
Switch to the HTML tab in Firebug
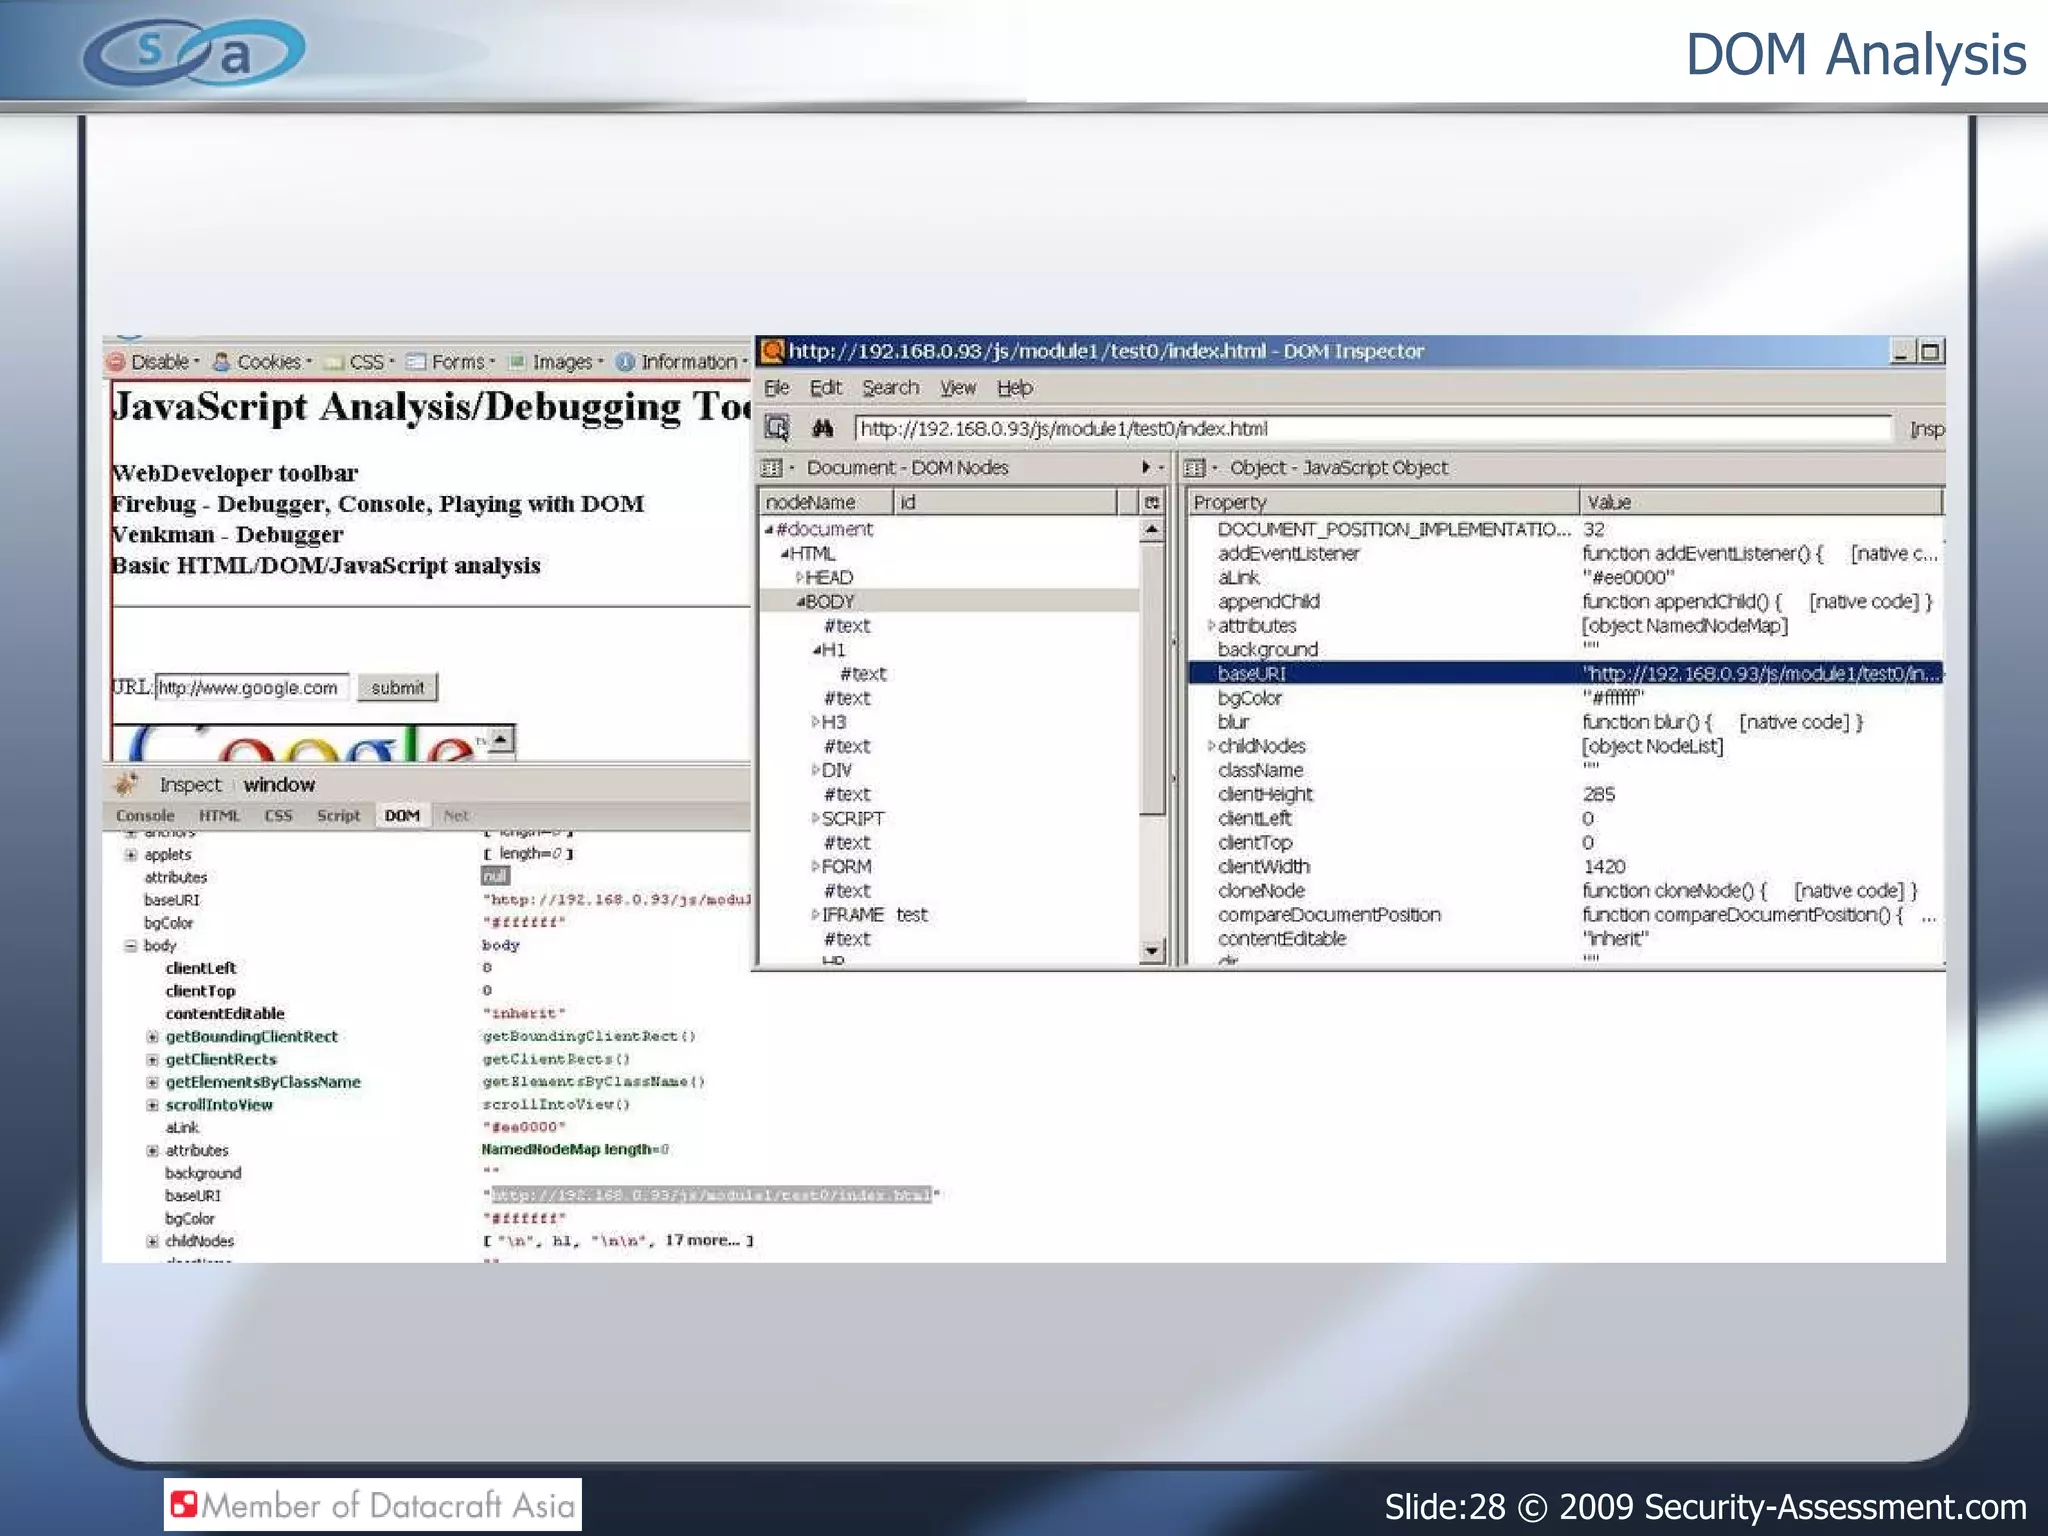tap(219, 816)
